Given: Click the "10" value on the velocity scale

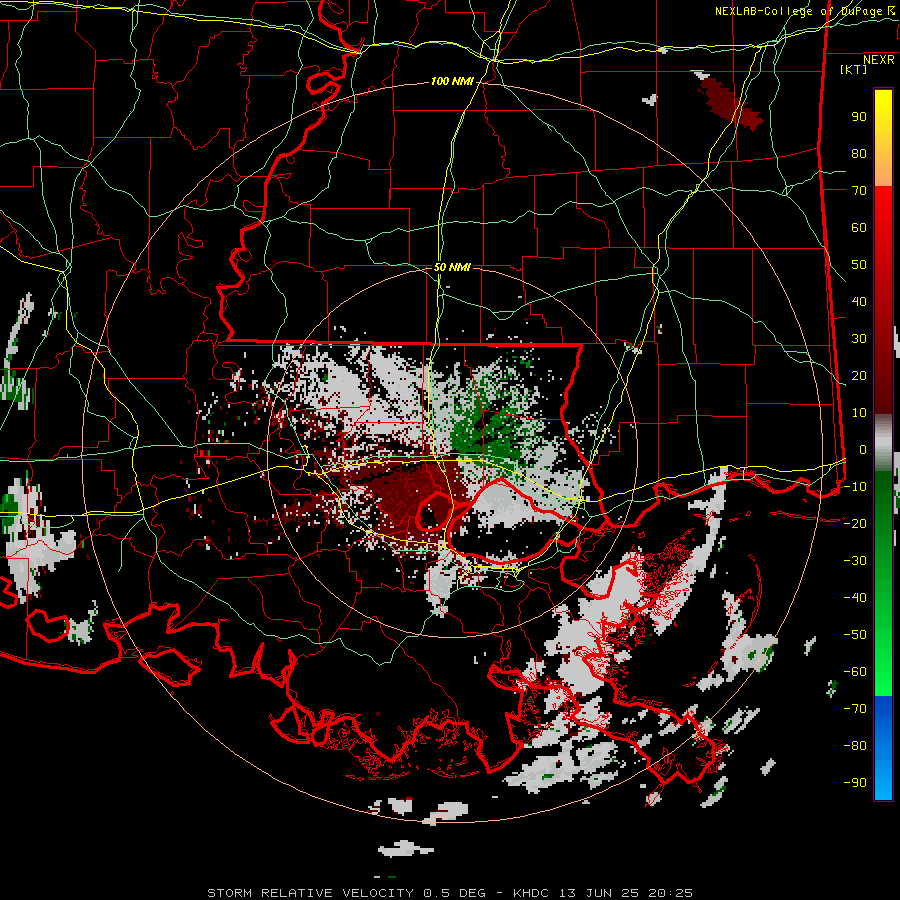Looking at the screenshot, I should (x=859, y=413).
